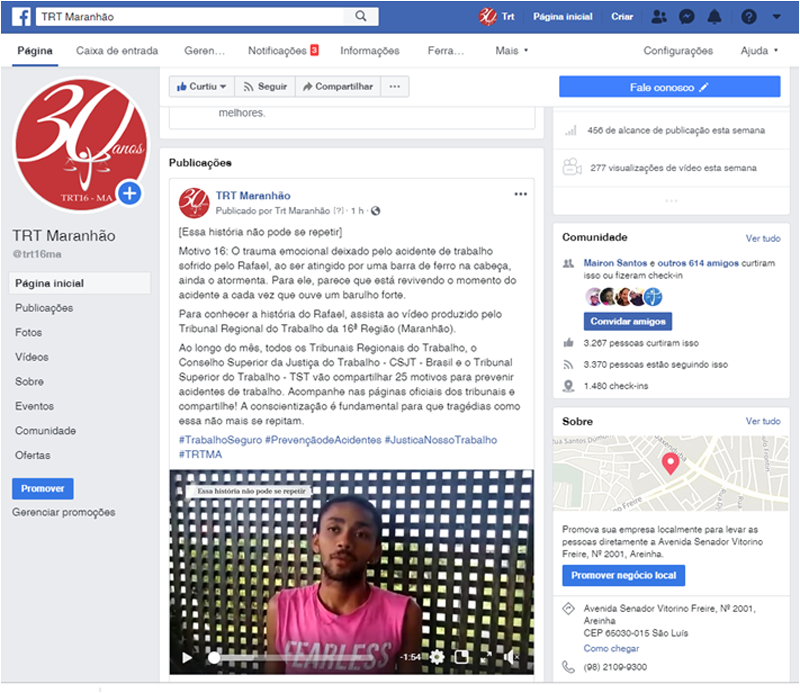Image resolution: width=800 pixels, height=693 pixels.
Task: Click the video camera views icon
Action: [x=571, y=166]
